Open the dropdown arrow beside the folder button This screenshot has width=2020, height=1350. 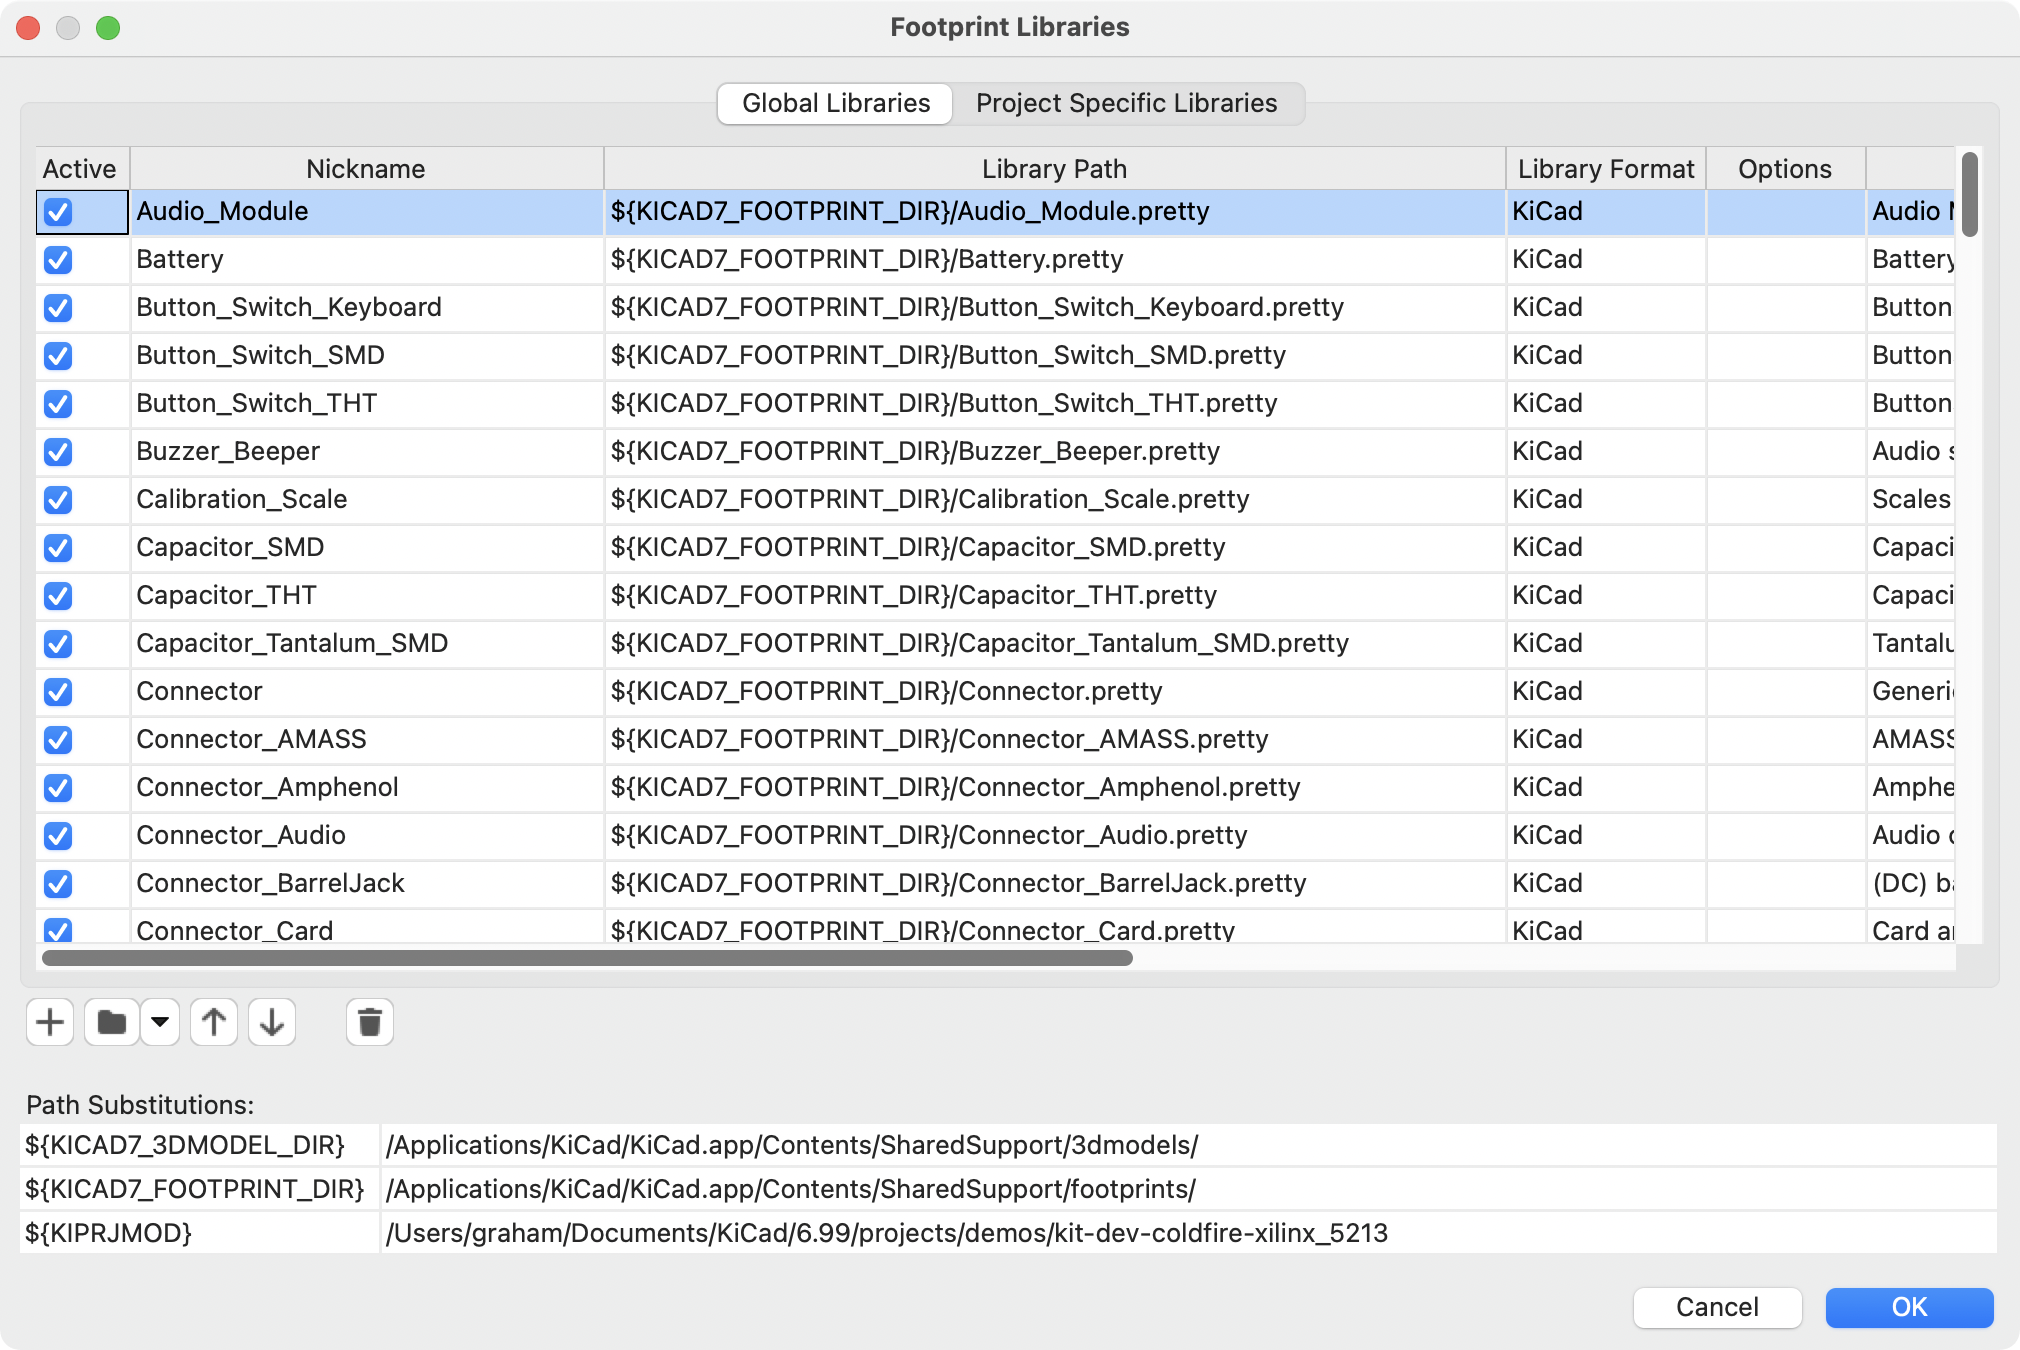160,1022
